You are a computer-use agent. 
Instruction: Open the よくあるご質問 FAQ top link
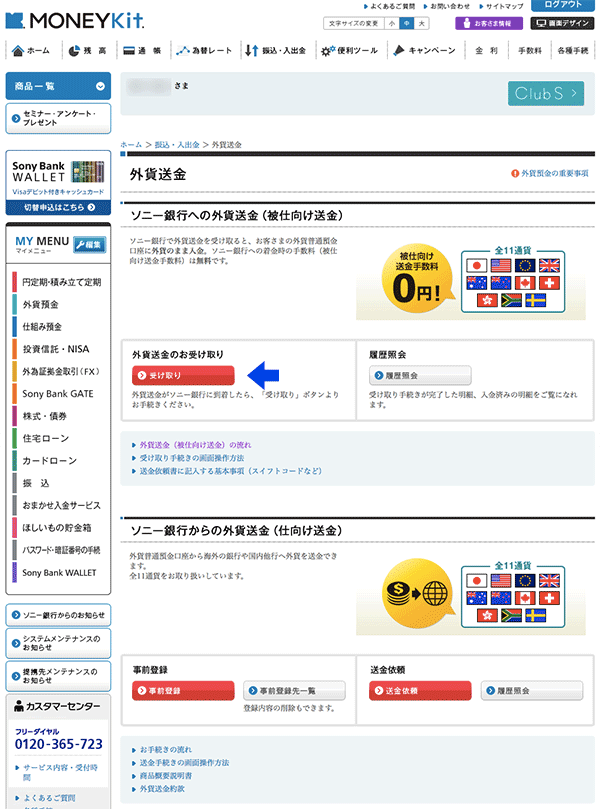tap(389, 6)
